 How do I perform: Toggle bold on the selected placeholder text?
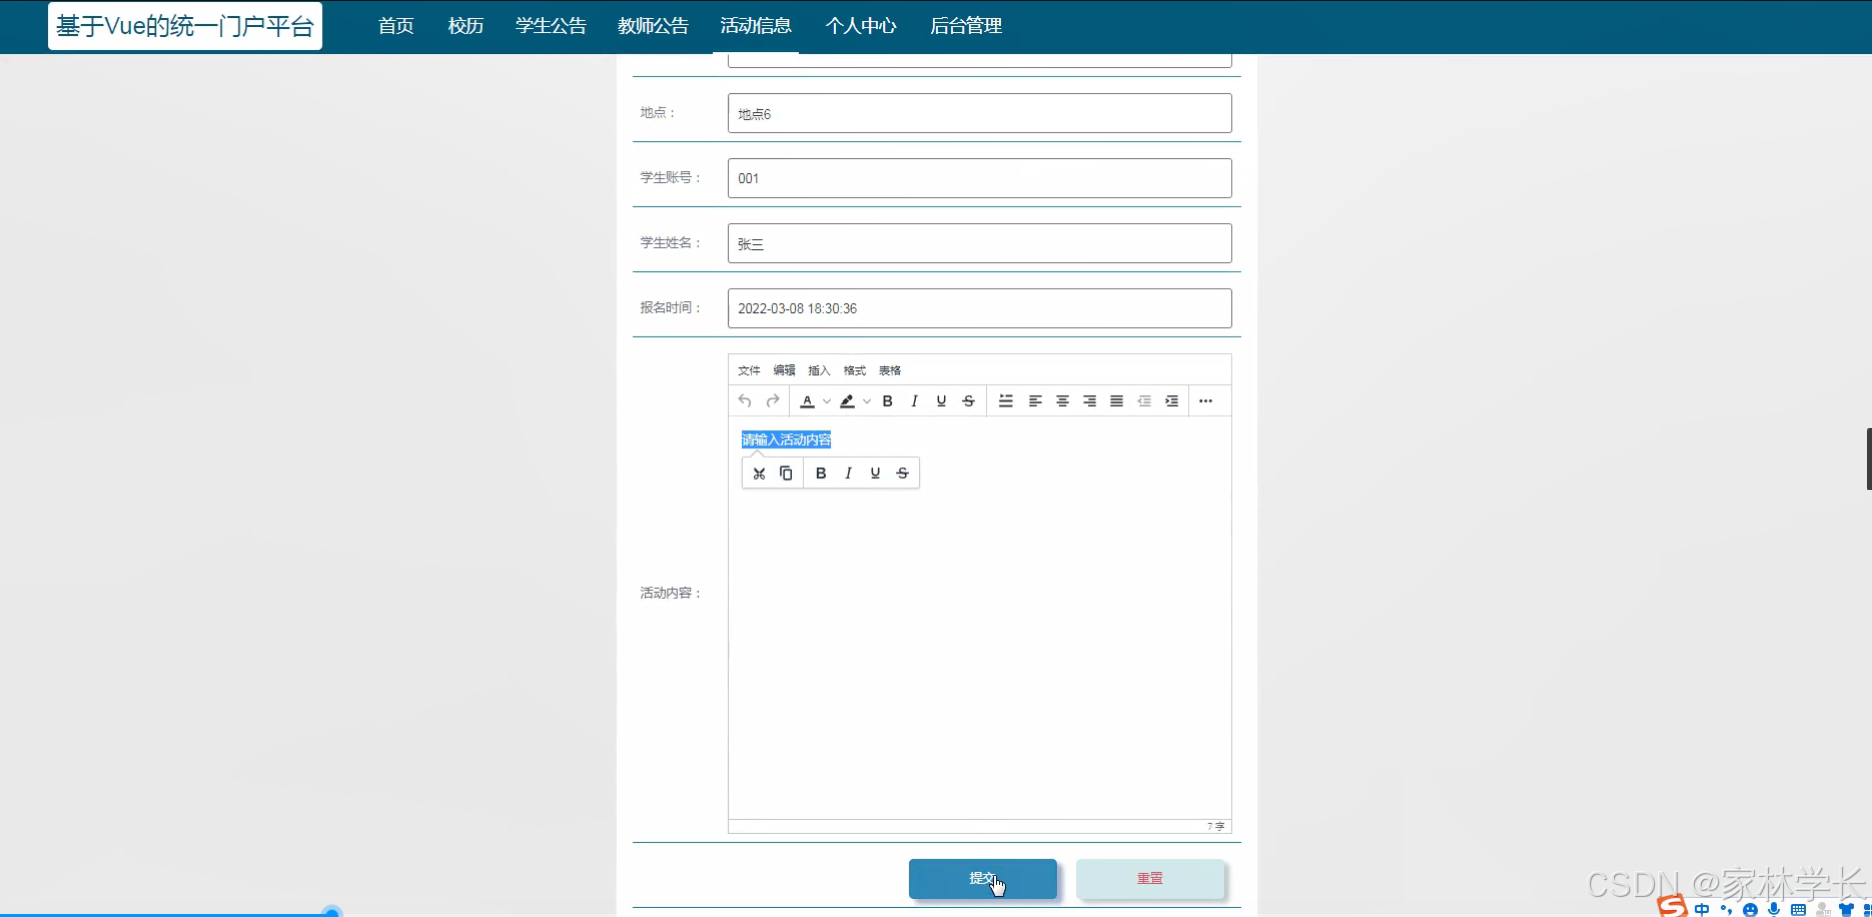pyautogui.click(x=820, y=472)
